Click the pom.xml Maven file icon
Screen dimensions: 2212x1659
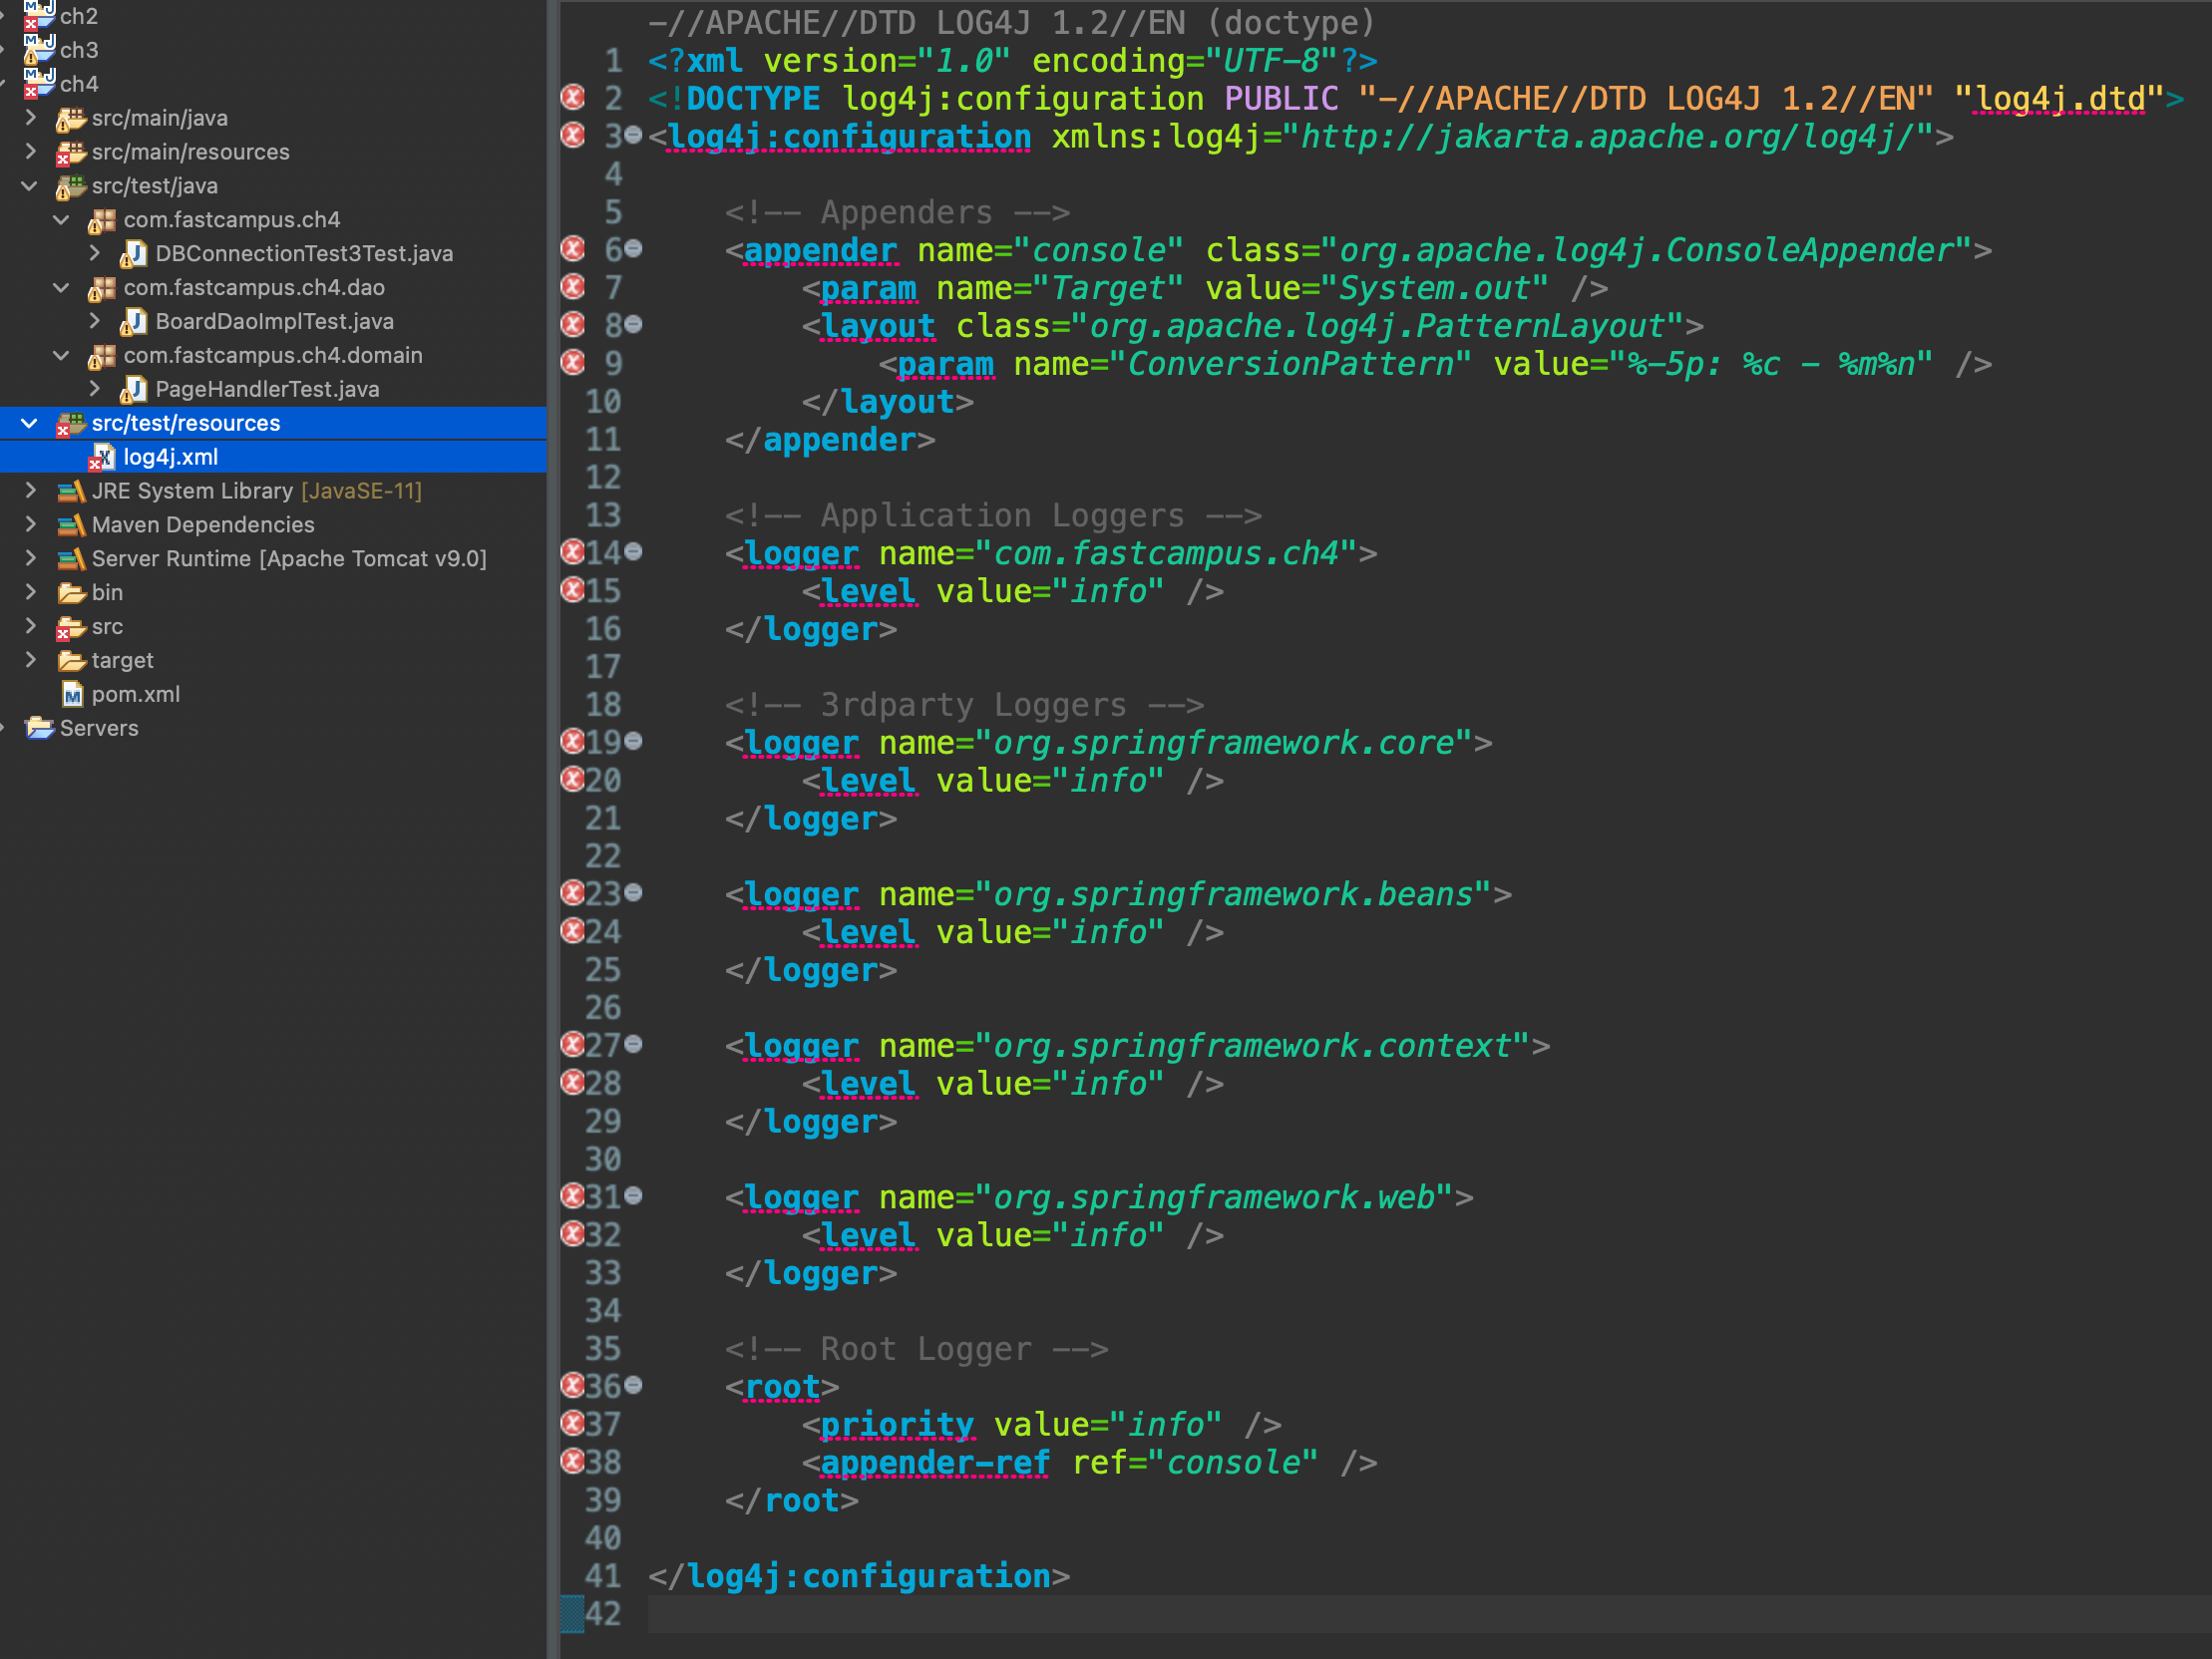(72, 694)
